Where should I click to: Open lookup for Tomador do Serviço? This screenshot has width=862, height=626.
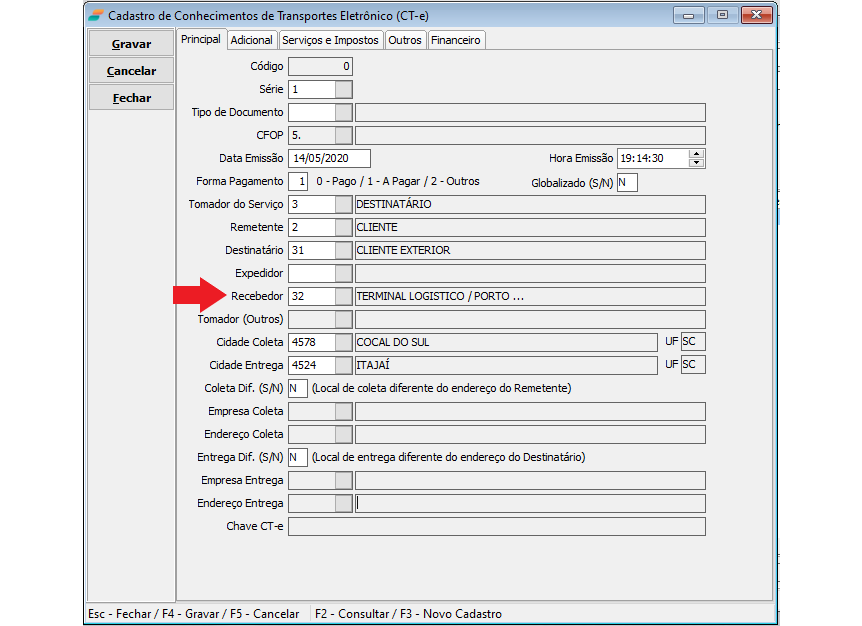(343, 204)
